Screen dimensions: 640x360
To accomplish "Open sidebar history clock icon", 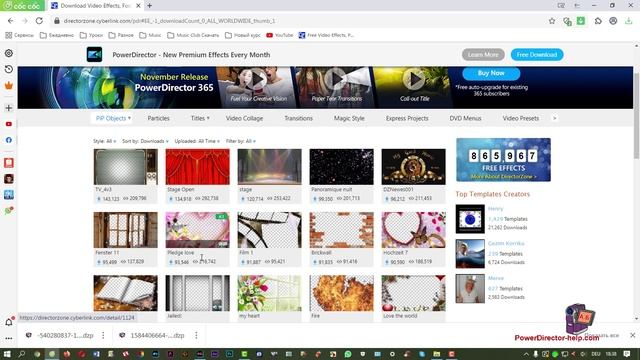I will (x=9, y=69).
